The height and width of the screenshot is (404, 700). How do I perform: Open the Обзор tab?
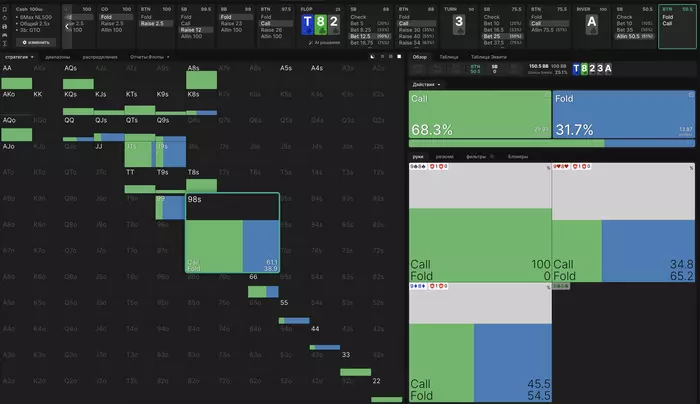pyautogui.click(x=420, y=57)
